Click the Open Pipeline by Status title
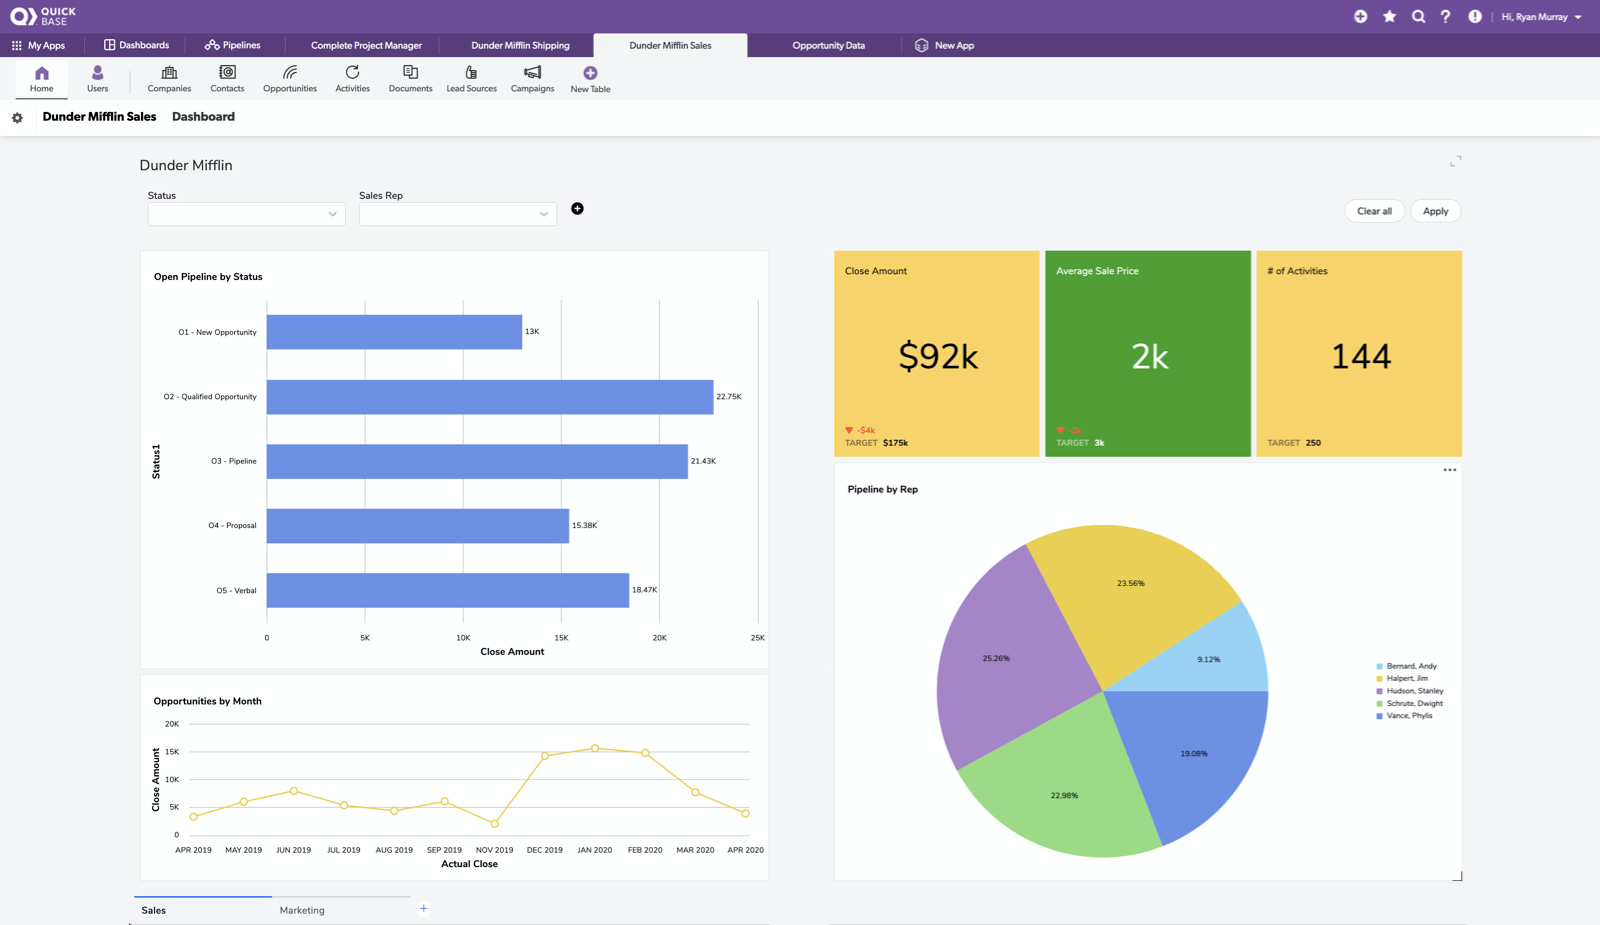 [x=208, y=277]
